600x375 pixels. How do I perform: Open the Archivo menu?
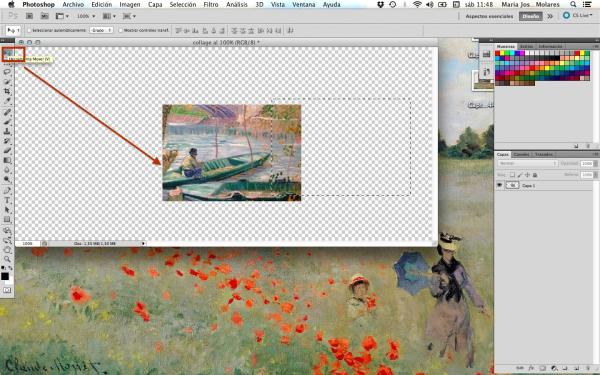click(x=73, y=5)
